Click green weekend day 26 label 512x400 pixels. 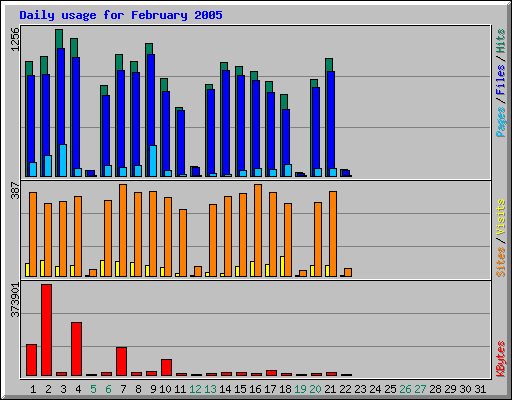pos(405,389)
